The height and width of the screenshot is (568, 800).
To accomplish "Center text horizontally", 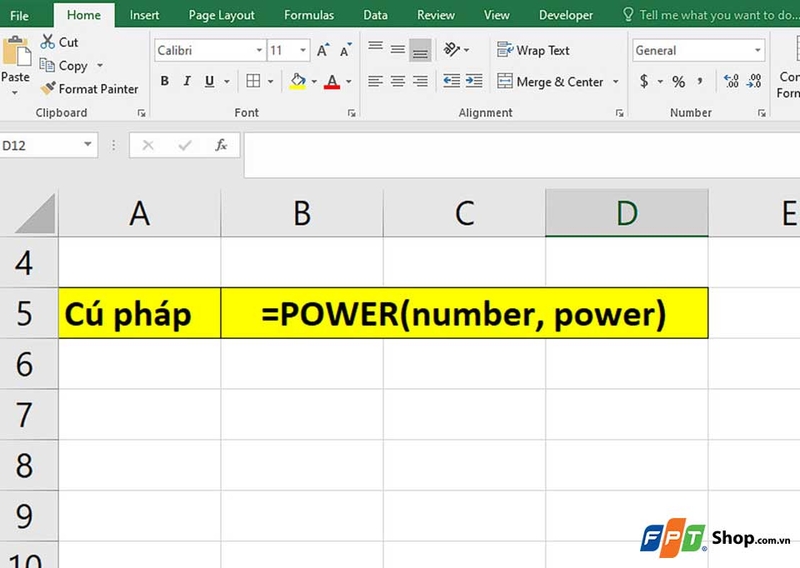I will pyautogui.click(x=398, y=81).
